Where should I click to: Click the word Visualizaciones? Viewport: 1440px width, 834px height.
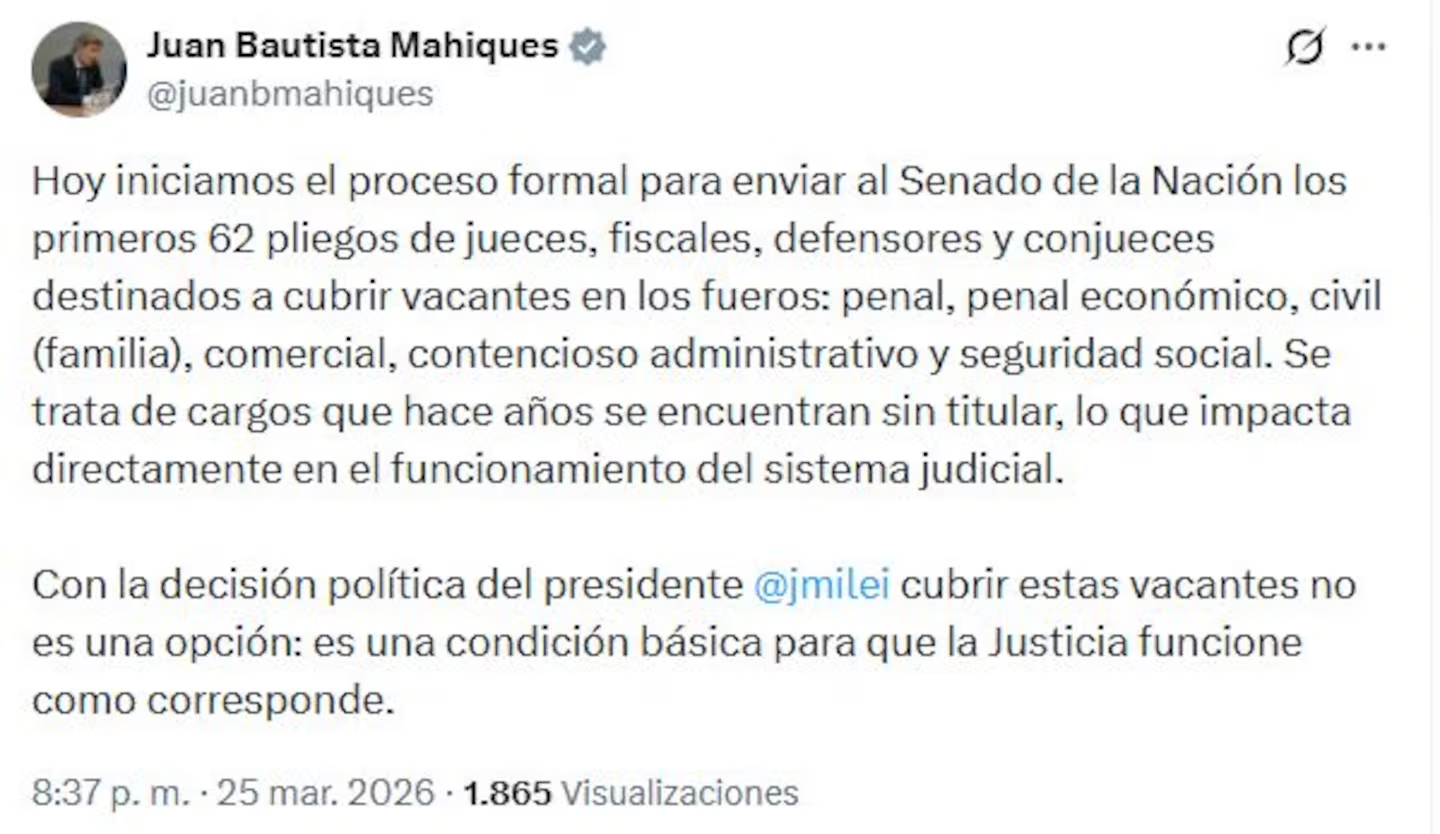tap(680, 793)
